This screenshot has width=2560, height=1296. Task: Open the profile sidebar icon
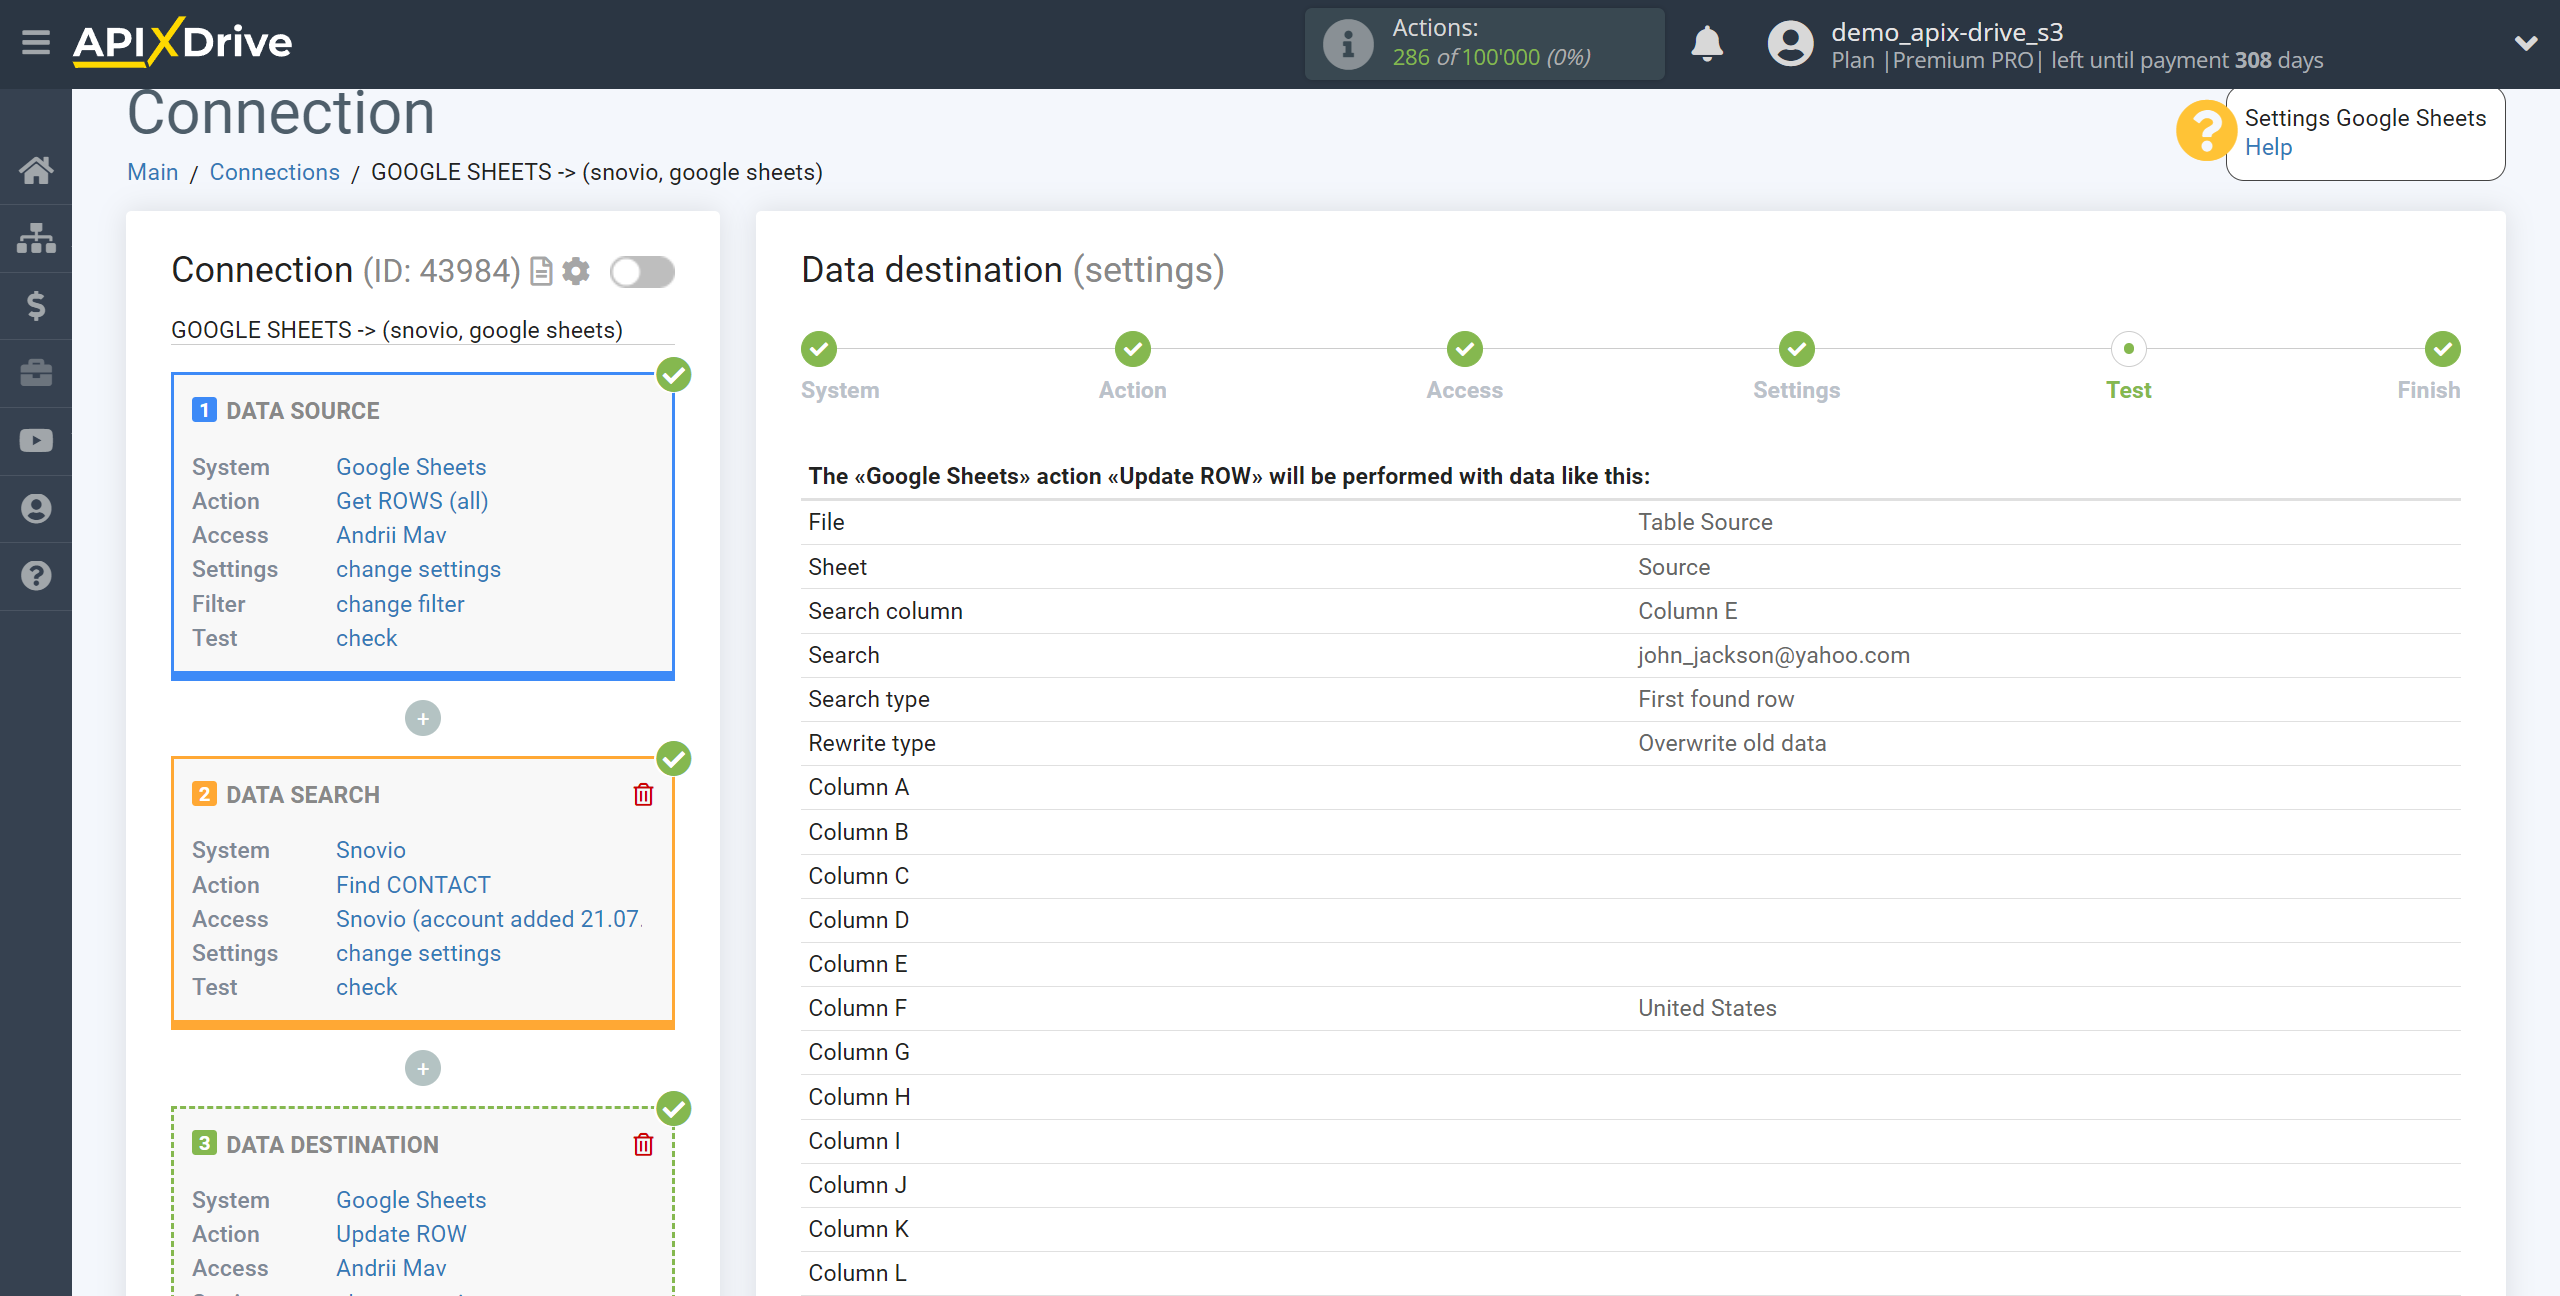click(36, 509)
